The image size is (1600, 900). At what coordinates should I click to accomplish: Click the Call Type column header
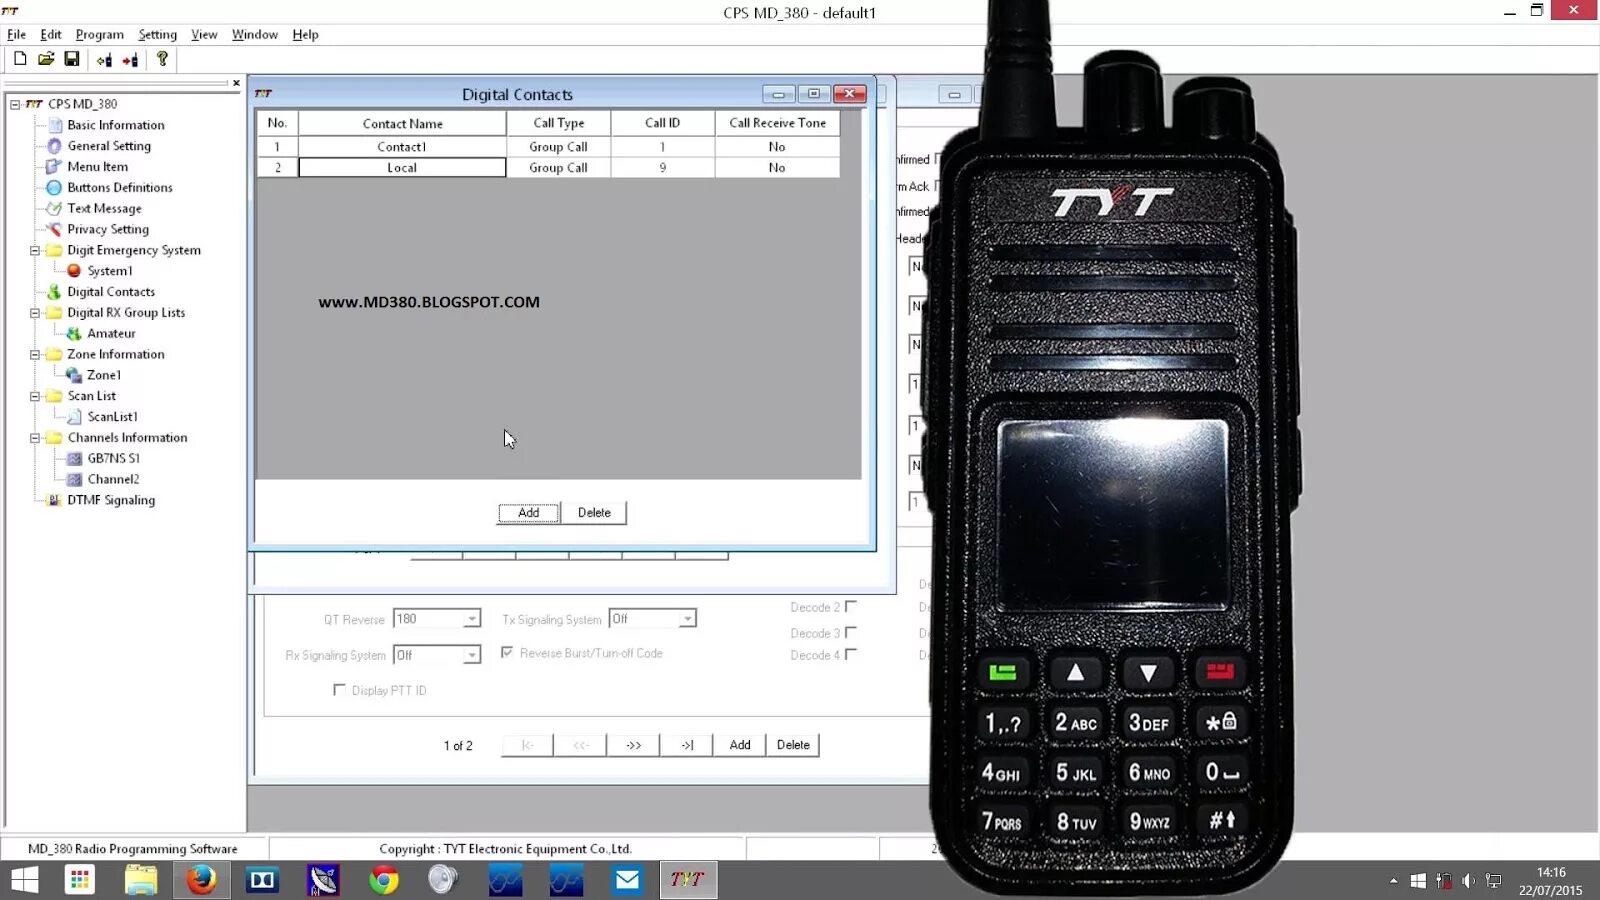558,123
